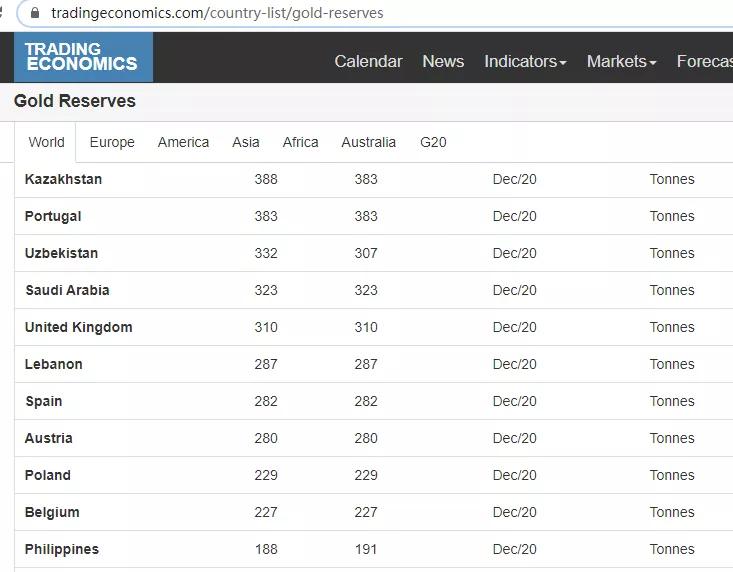This screenshot has height=572, width=733.
Task: Open the Philippines country link
Action: coord(62,549)
